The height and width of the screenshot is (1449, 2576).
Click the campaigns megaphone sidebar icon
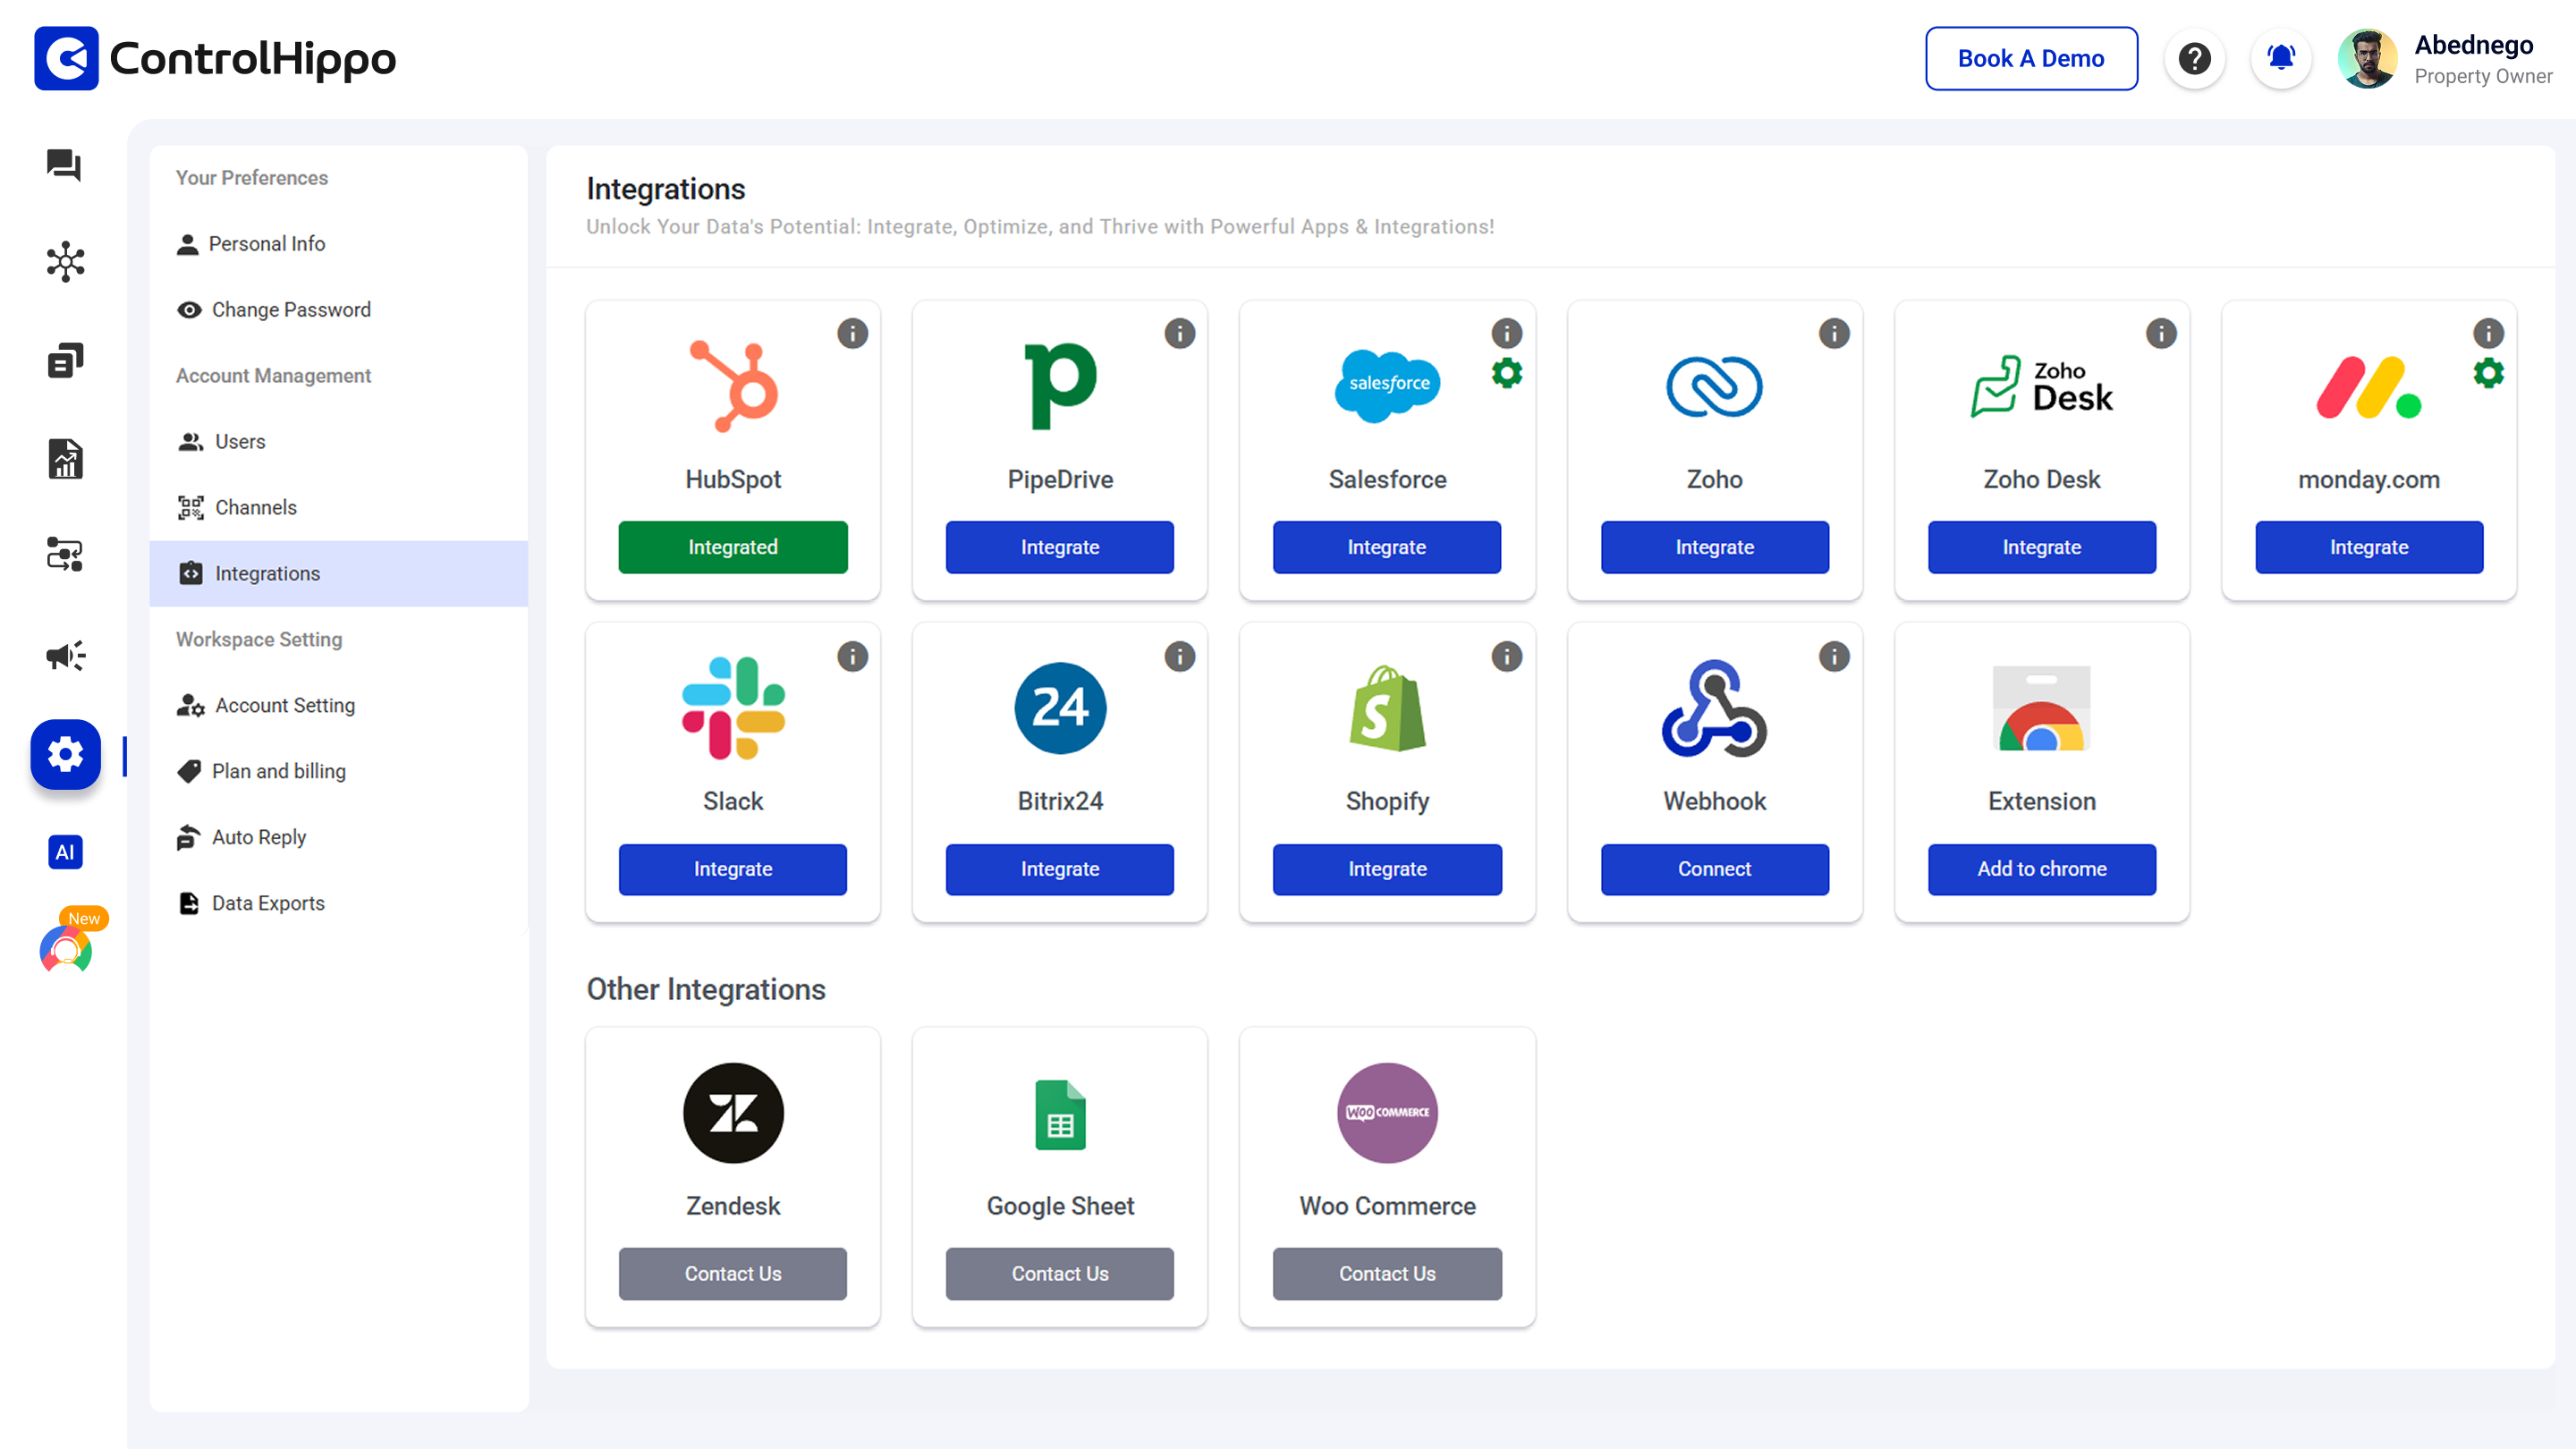coord(65,656)
